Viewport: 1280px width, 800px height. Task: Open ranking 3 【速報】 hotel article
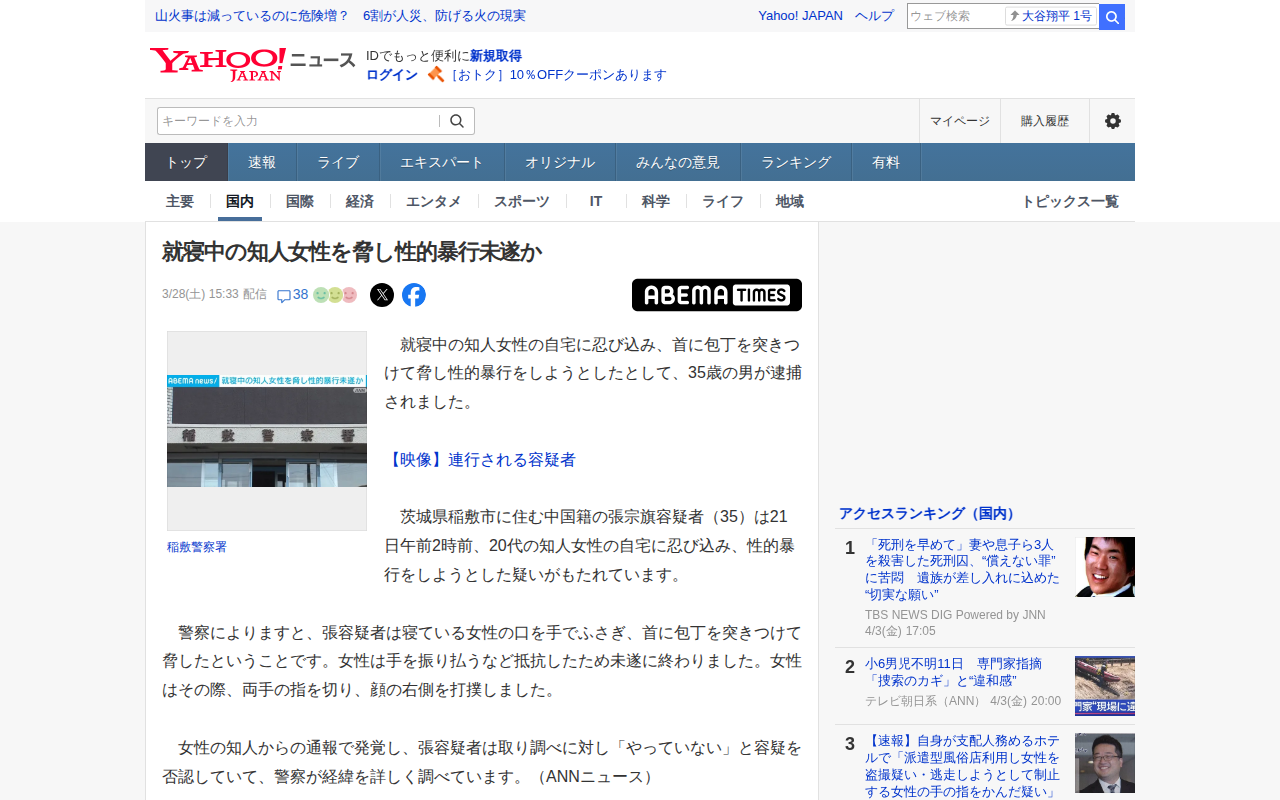963,766
